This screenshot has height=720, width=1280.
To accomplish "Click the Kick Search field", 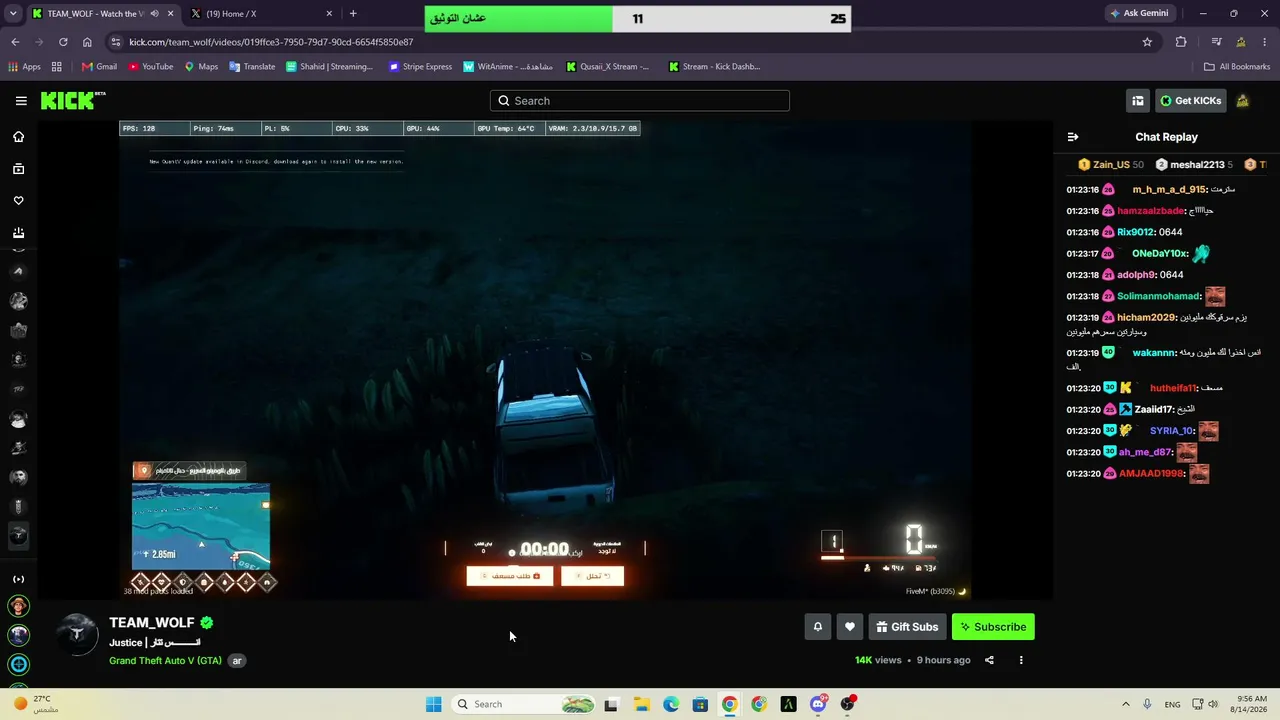I will [x=640, y=101].
